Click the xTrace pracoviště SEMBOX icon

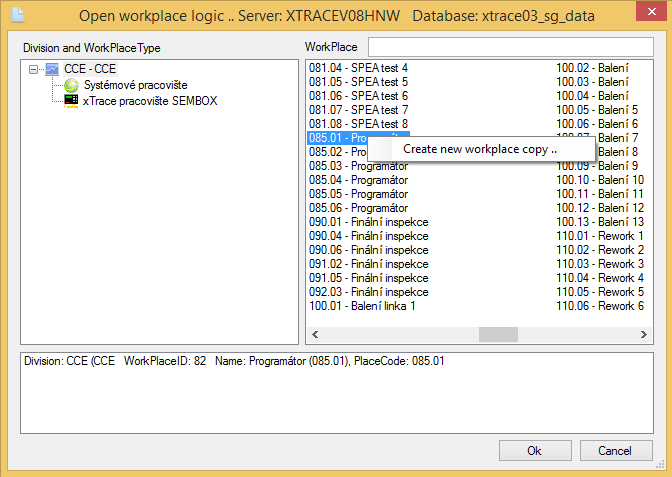point(71,101)
